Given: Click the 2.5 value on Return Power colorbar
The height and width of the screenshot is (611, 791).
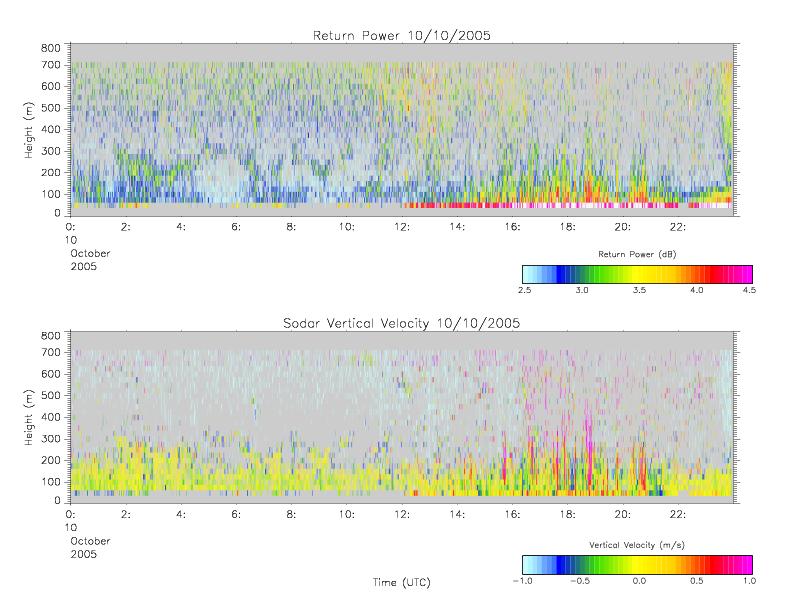Looking at the screenshot, I should 525,290.
